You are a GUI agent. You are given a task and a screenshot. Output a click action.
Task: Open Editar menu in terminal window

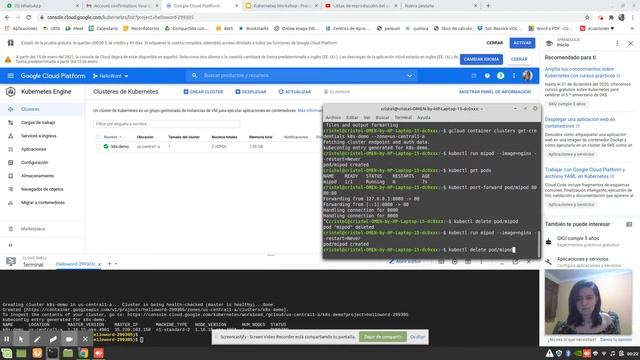pyautogui.click(x=352, y=118)
